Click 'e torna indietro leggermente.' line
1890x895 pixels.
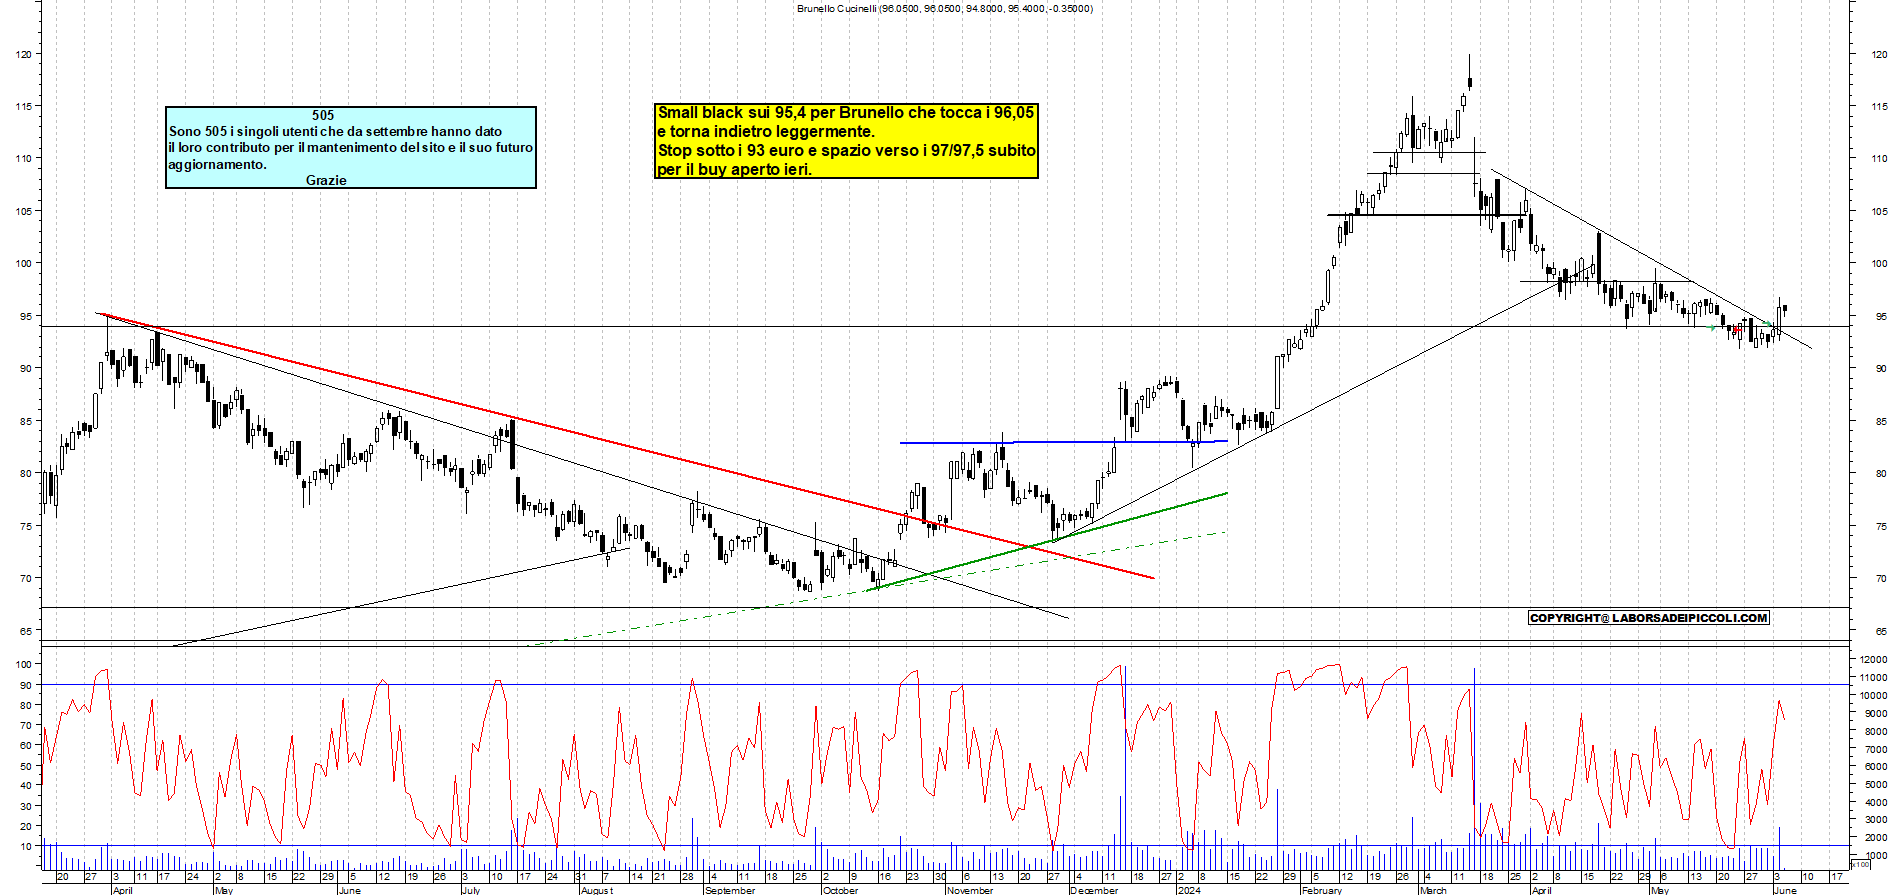point(766,132)
